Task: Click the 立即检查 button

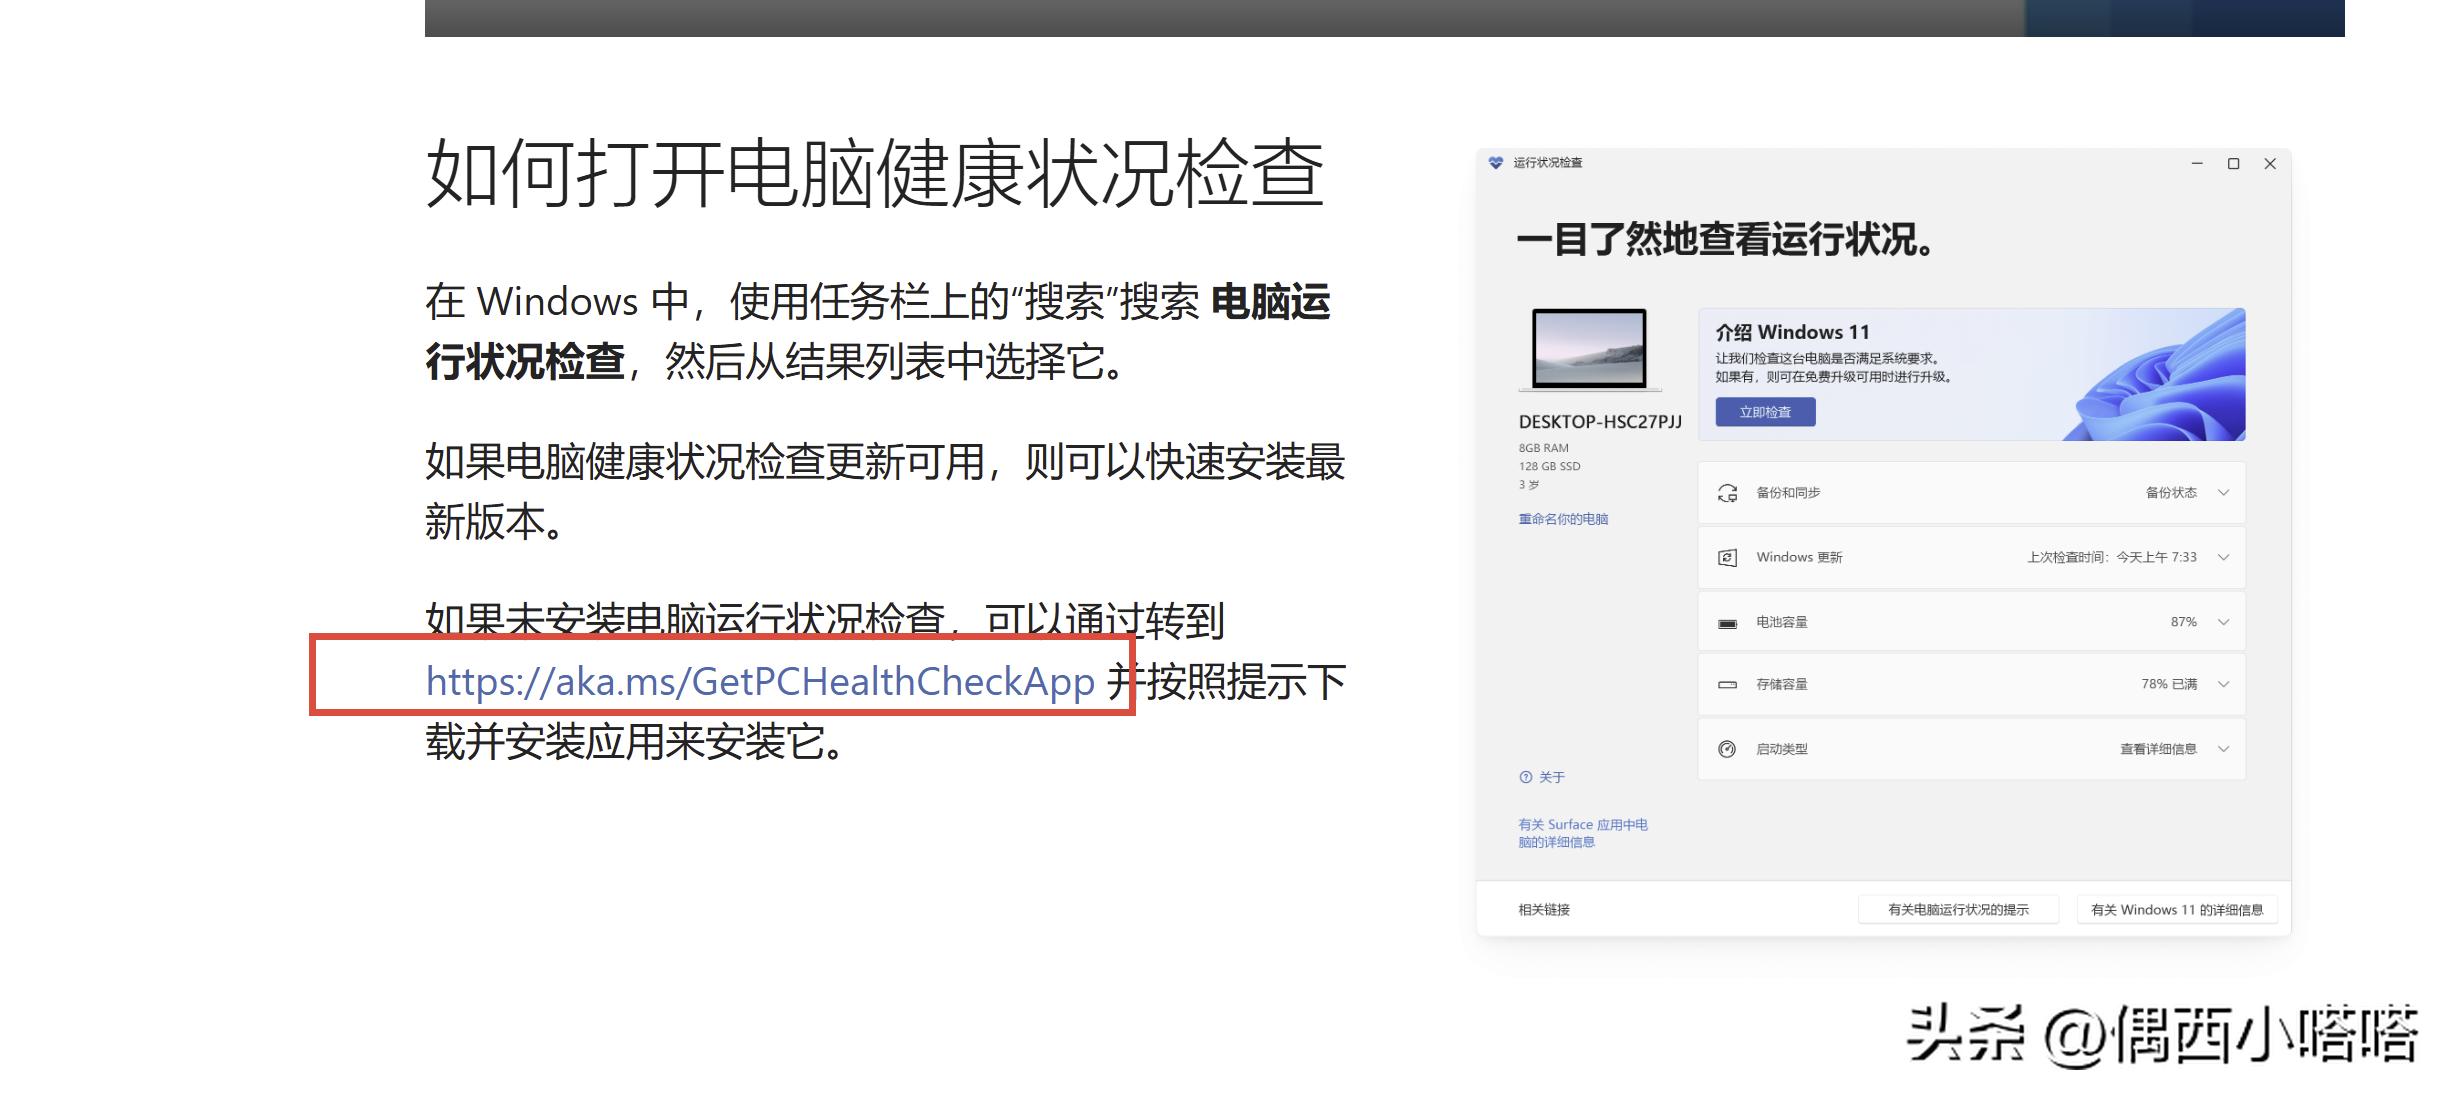Action: (x=1765, y=412)
